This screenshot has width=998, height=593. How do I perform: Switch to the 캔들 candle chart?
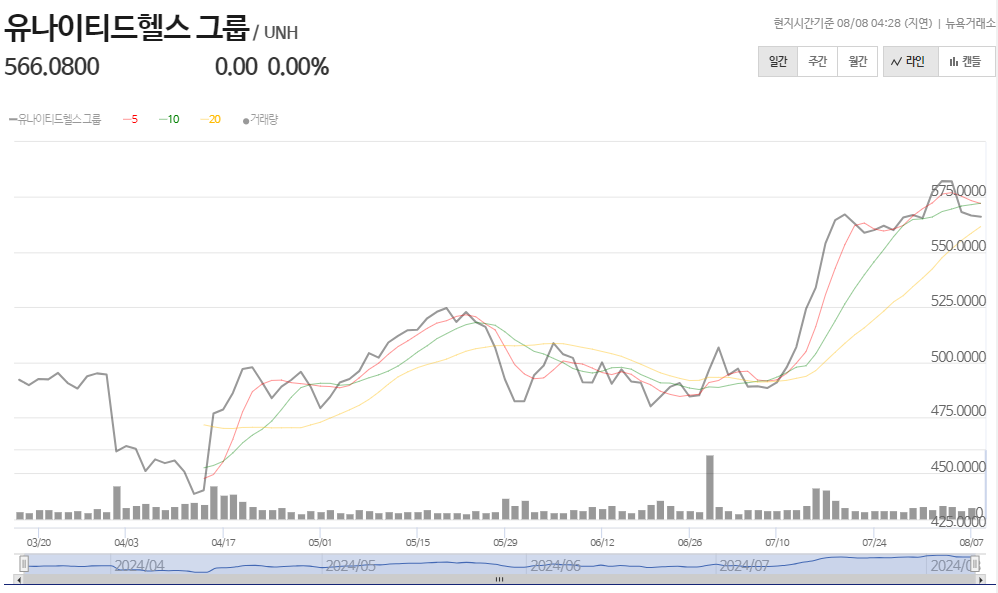pos(966,62)
